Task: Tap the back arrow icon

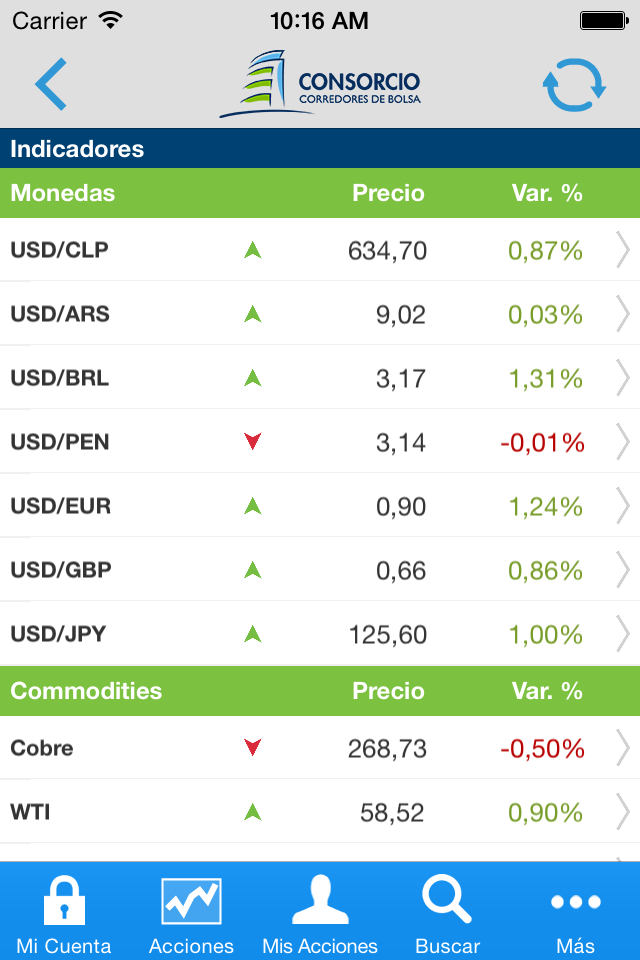Action: 51,84
